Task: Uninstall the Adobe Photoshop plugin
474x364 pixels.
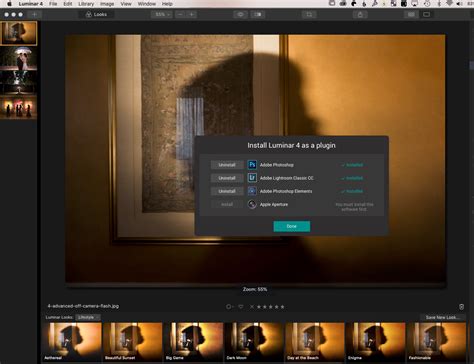Action: (227, 165)
